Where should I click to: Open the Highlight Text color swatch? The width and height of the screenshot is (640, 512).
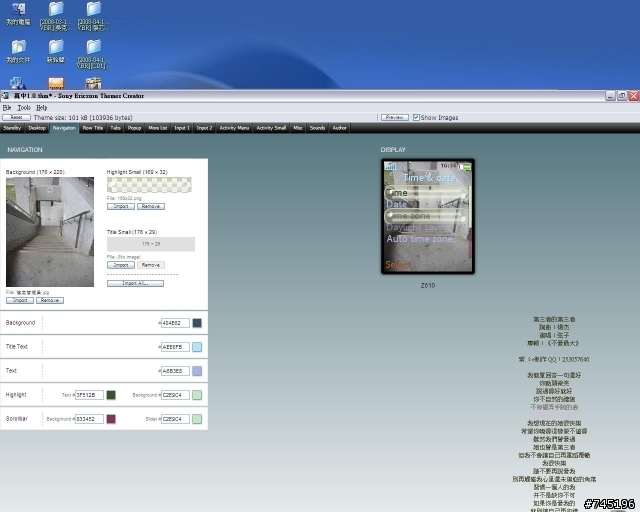(x=111, y=395)
